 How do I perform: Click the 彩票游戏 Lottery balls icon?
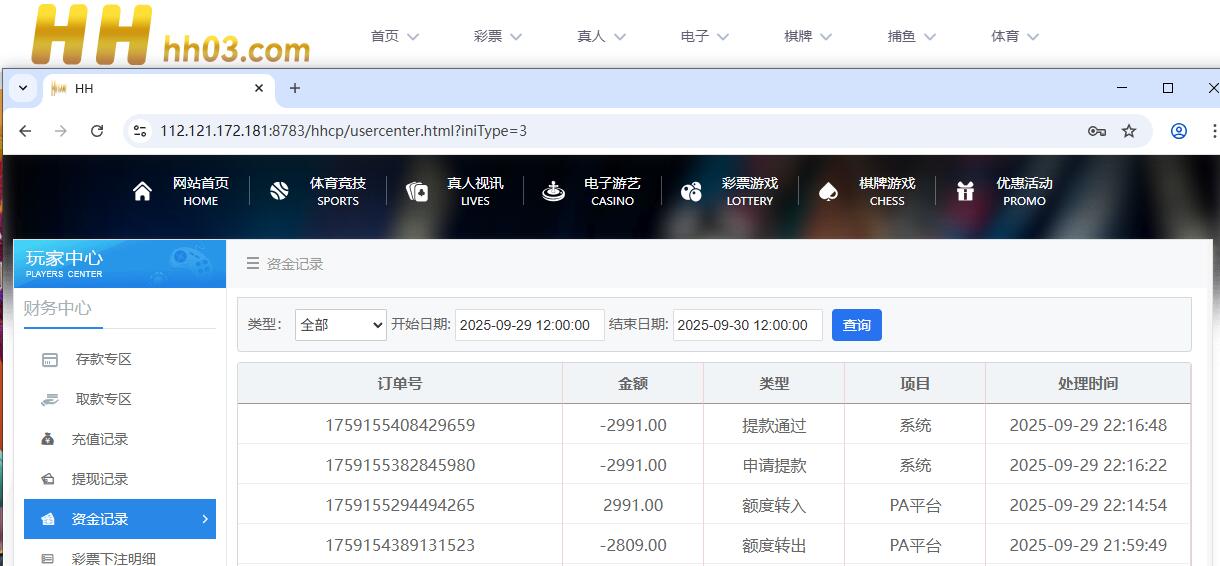coord(691,192)
